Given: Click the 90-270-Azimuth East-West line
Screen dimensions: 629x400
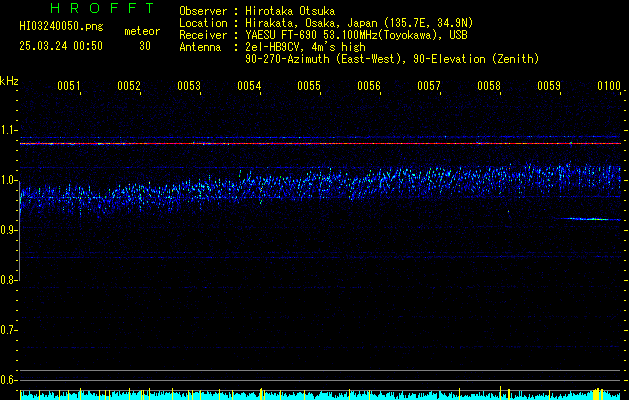Looking at the screenshot, I should [392, 59].
